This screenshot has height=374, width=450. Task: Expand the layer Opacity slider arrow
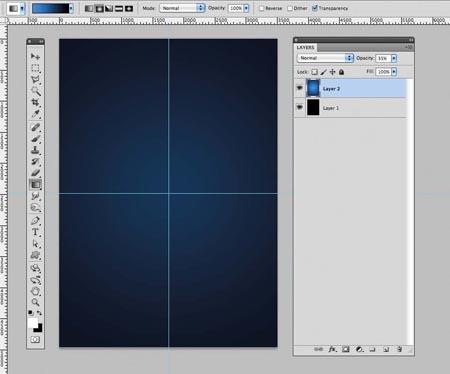point(394,58)
